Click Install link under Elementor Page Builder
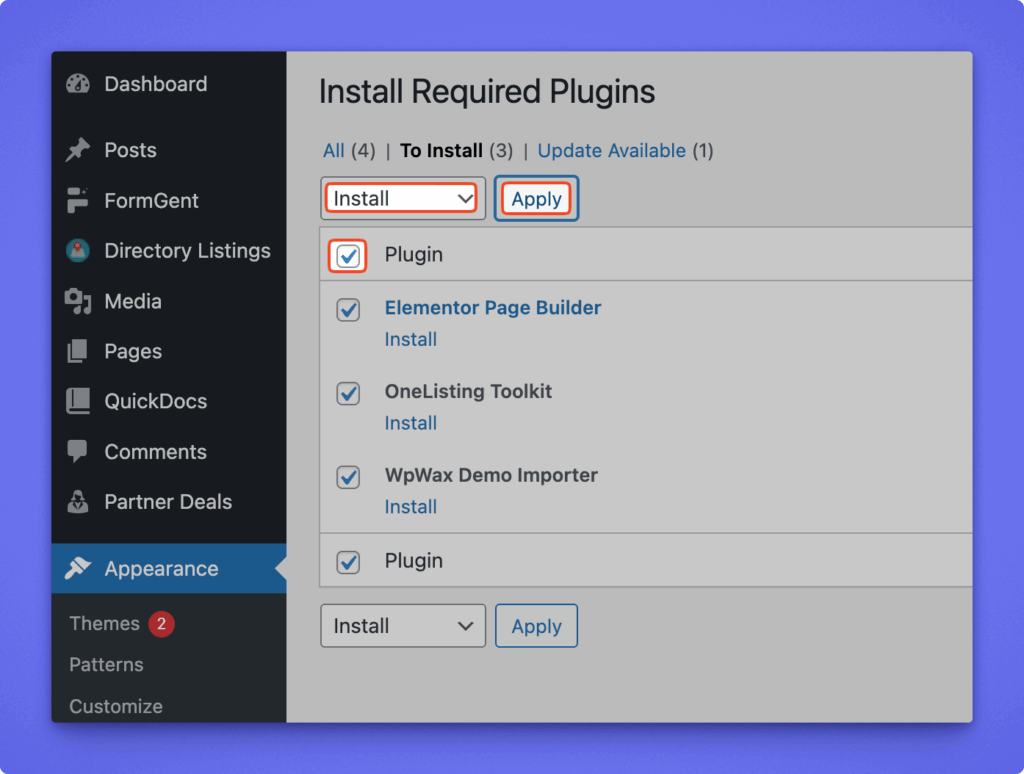The image size is (1024, 774). (410, 339)
